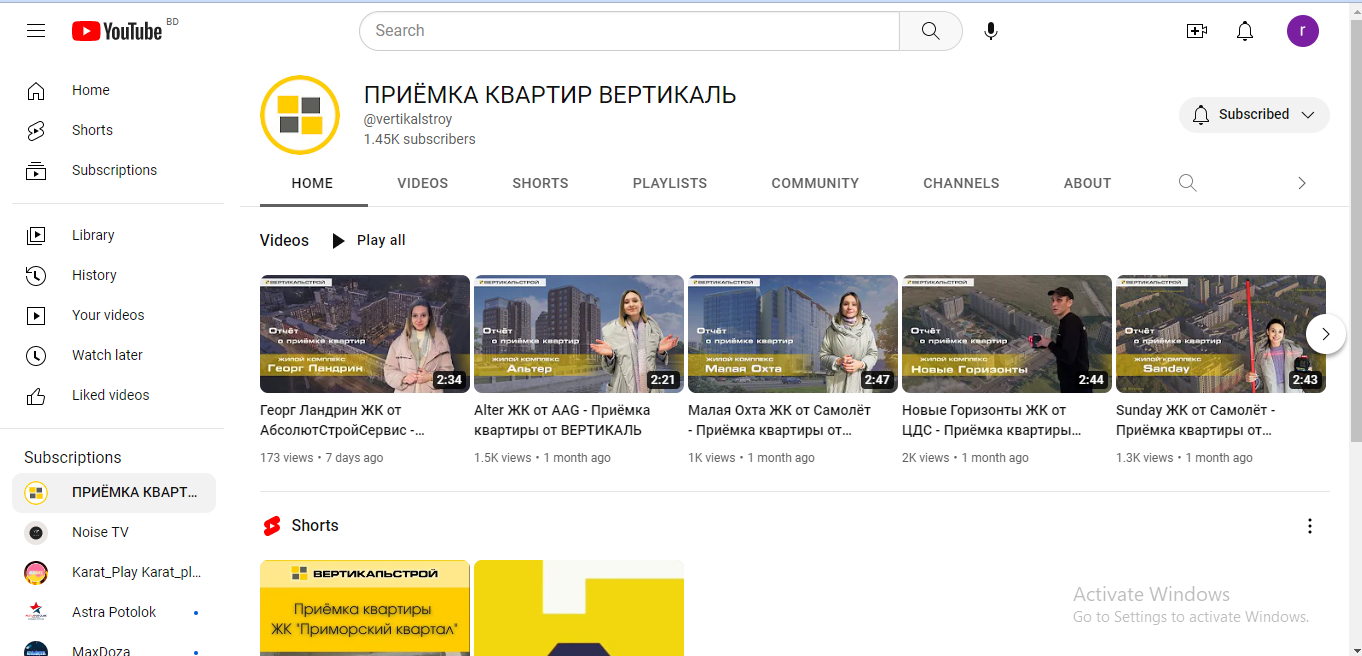The image size is (1362, 656).
Task: Open ПРИЁМКА КВАРТ… subscription entry
Action: (114, 493)
